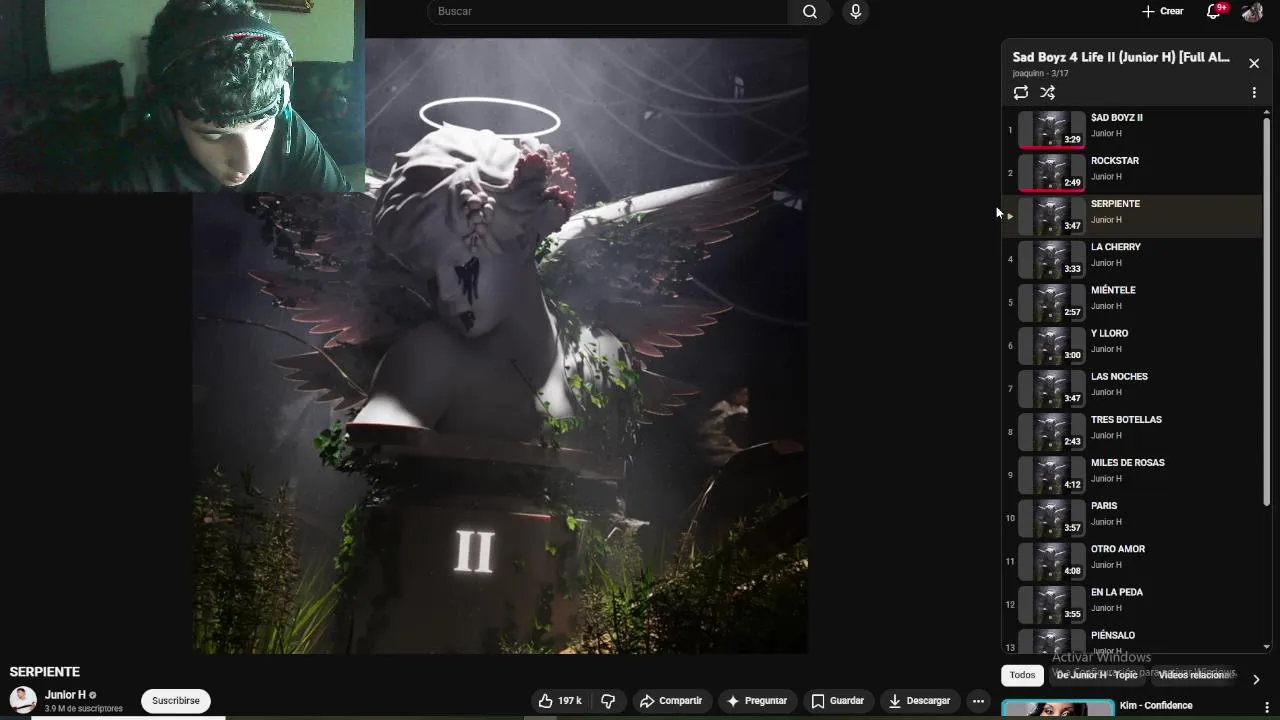Toggle playlist shuffle

click(x=1047, y=92)
